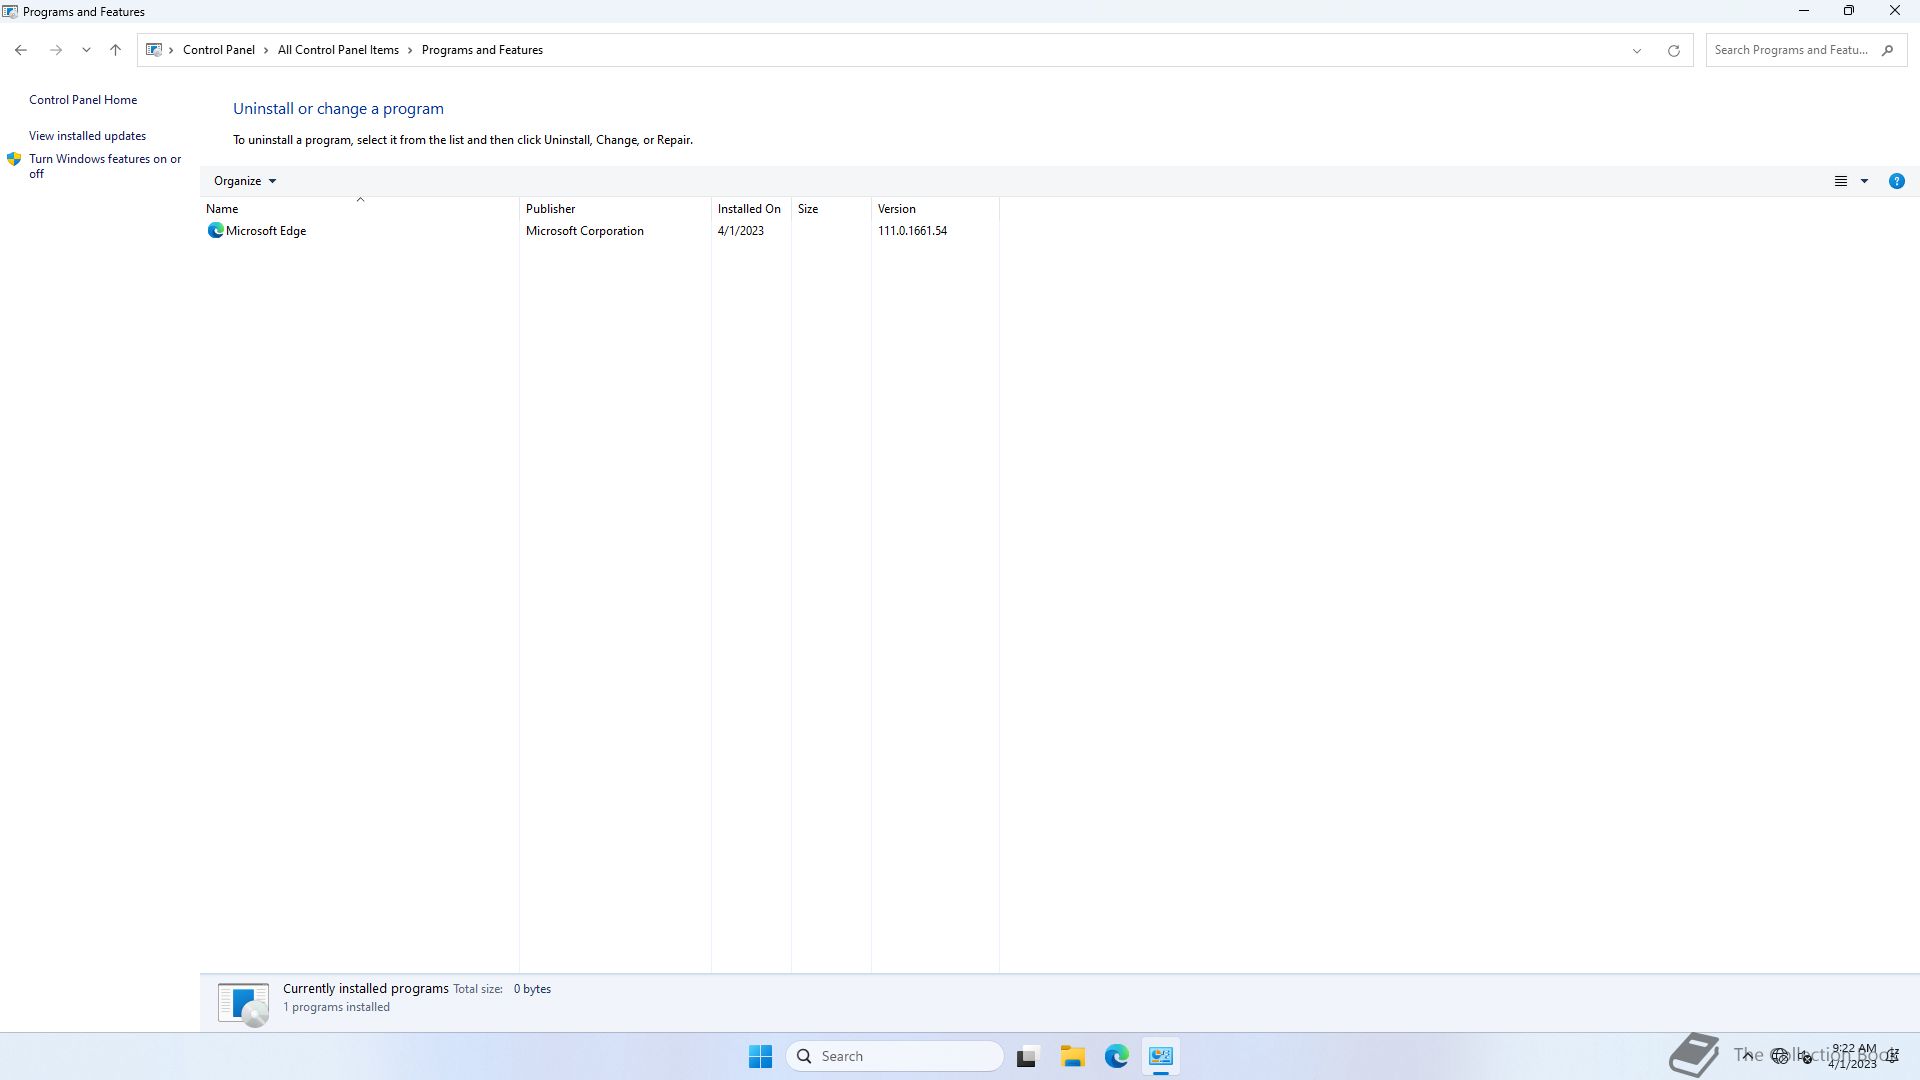Click the Programs and Features title bar icon

10,12
